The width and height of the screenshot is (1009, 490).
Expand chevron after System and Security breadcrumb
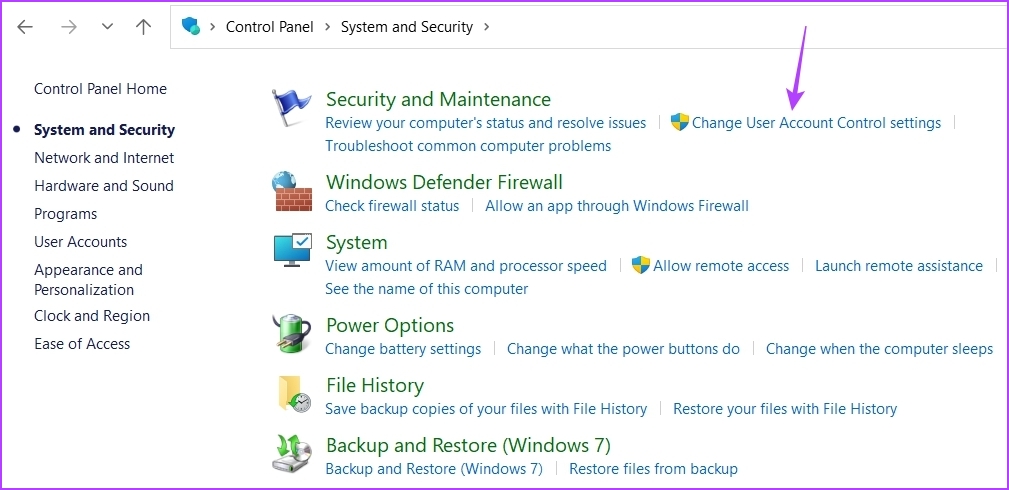point(486,27)
